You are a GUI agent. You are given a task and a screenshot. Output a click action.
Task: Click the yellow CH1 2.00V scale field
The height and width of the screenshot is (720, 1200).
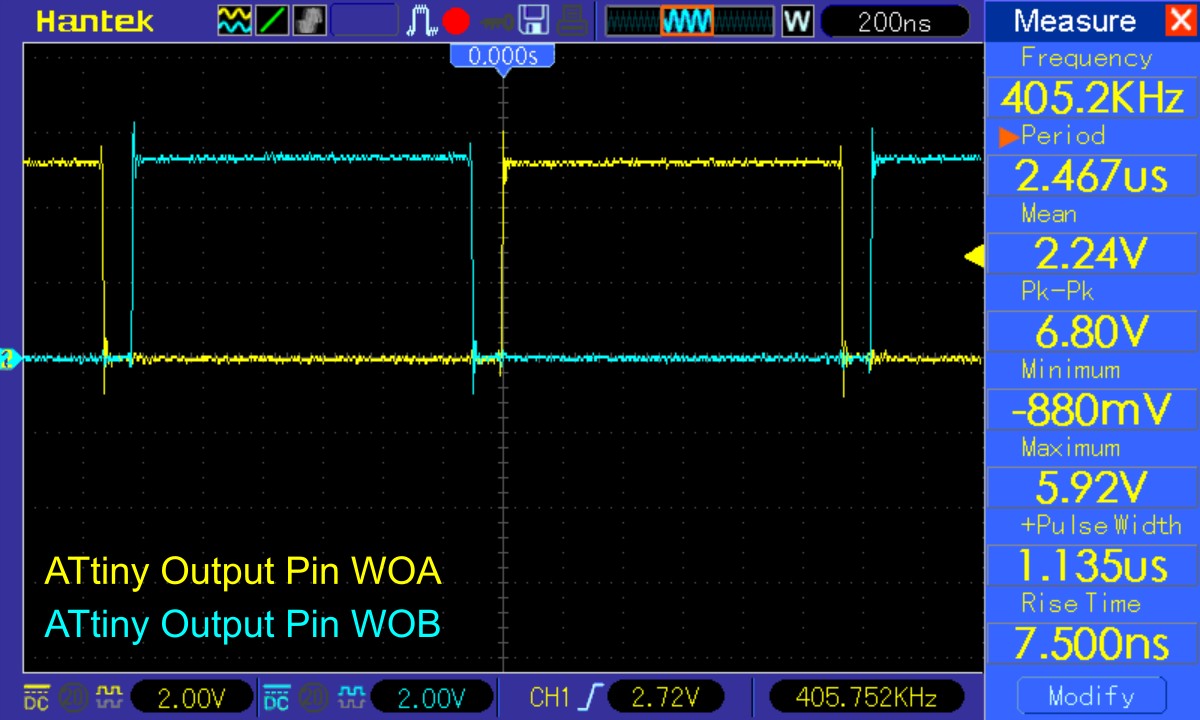tap(192, 696)
